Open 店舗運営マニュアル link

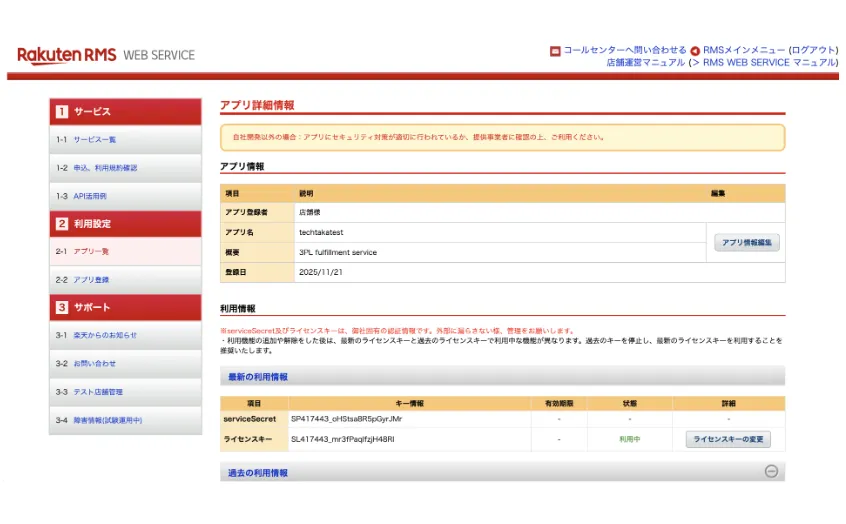pyautogui.click(x=645, y=63)
